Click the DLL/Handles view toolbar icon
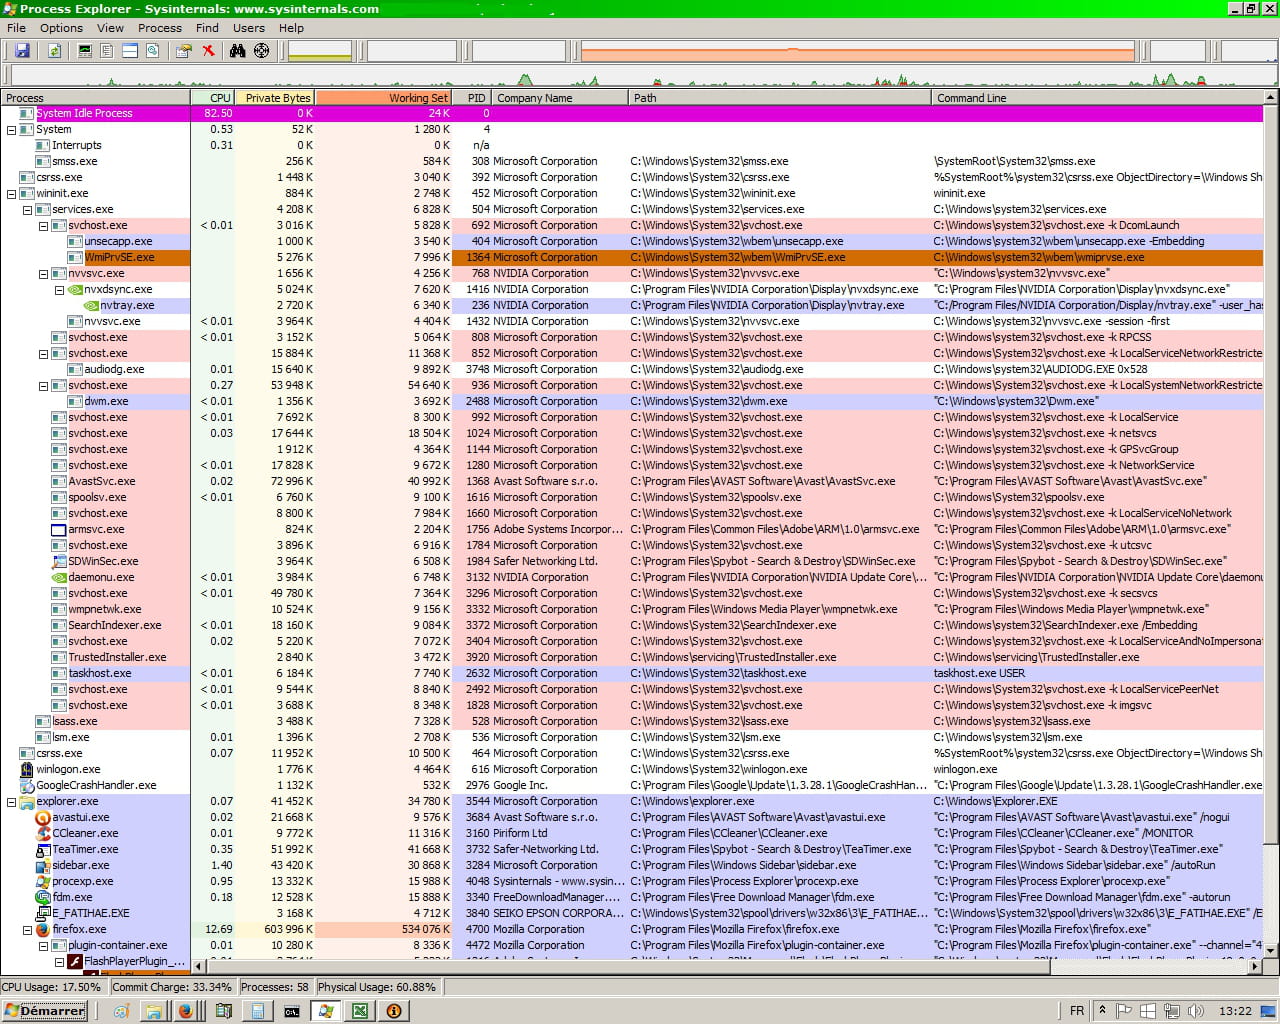The height and width of the screenshot is (1024, 1280). click(153, 51)
